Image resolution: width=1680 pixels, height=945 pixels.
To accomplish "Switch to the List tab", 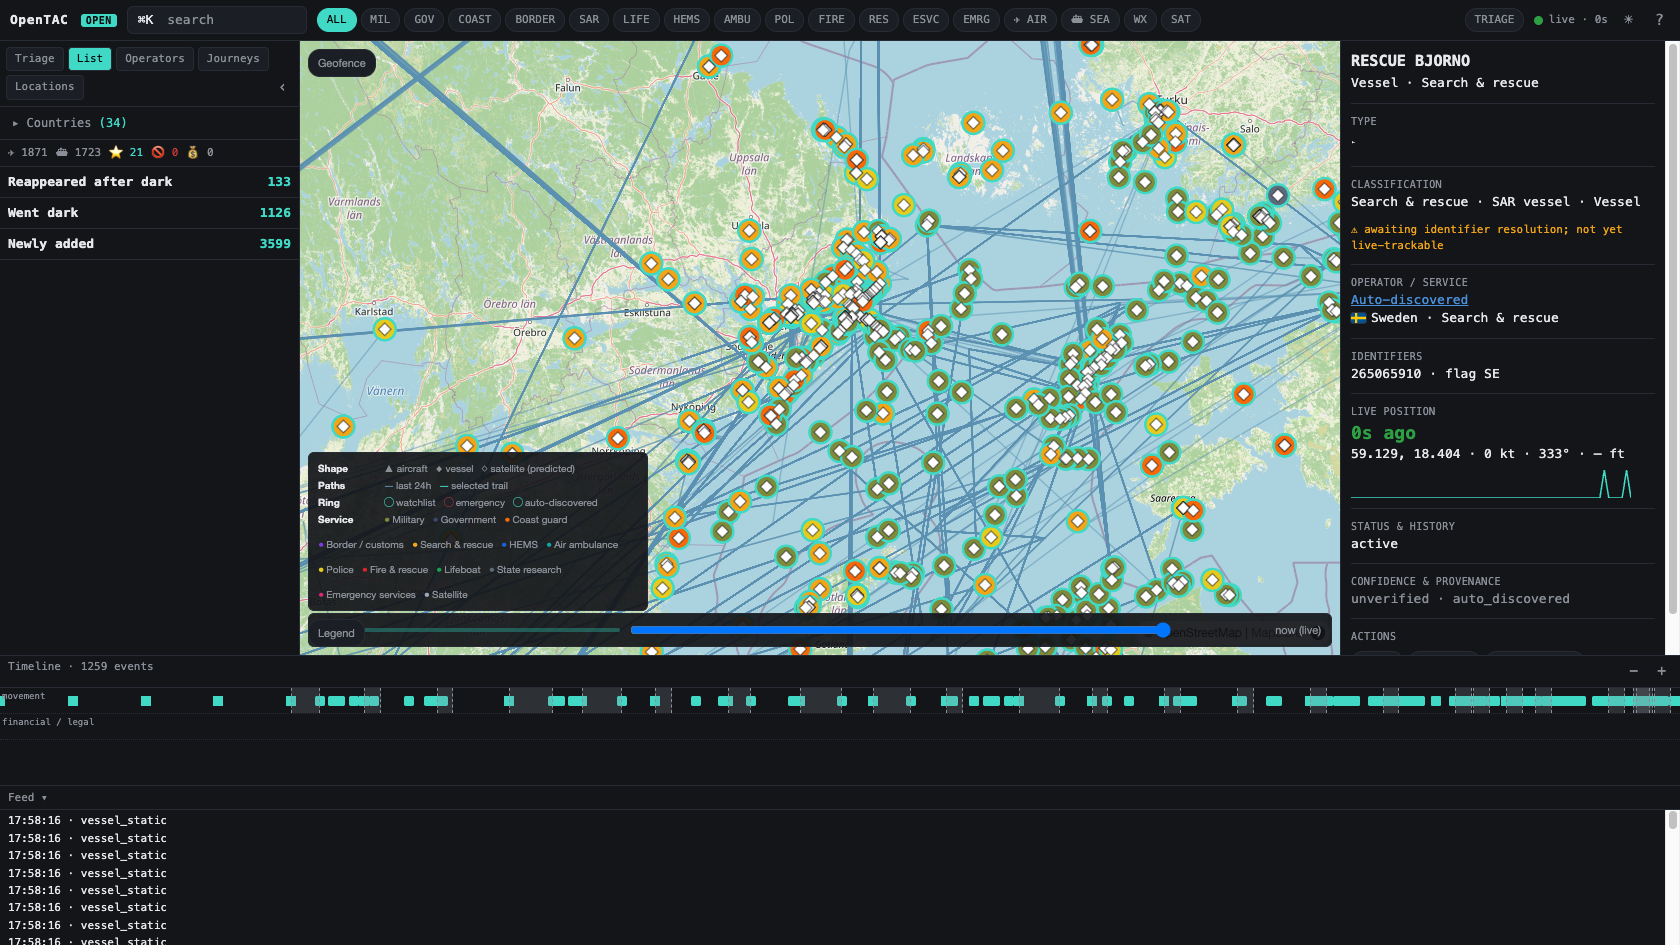I will pos(90,59).
